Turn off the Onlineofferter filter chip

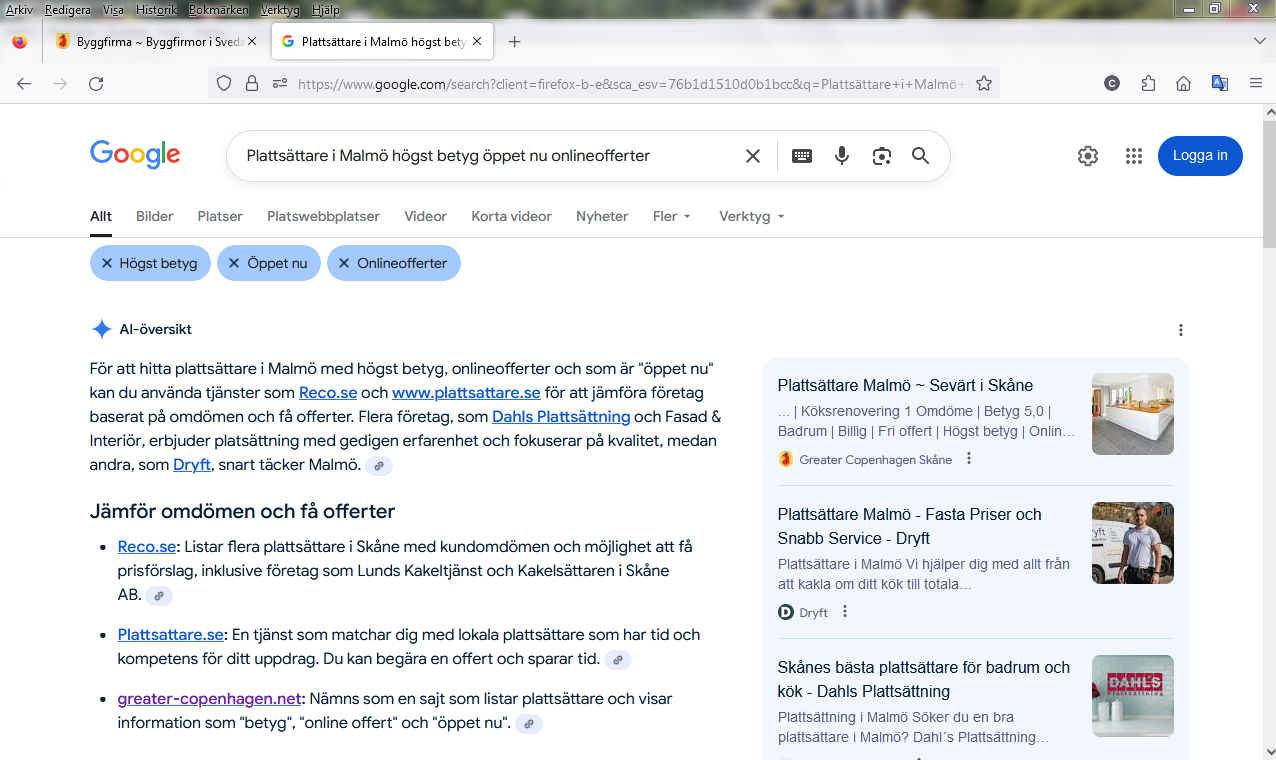pos(344,264)
